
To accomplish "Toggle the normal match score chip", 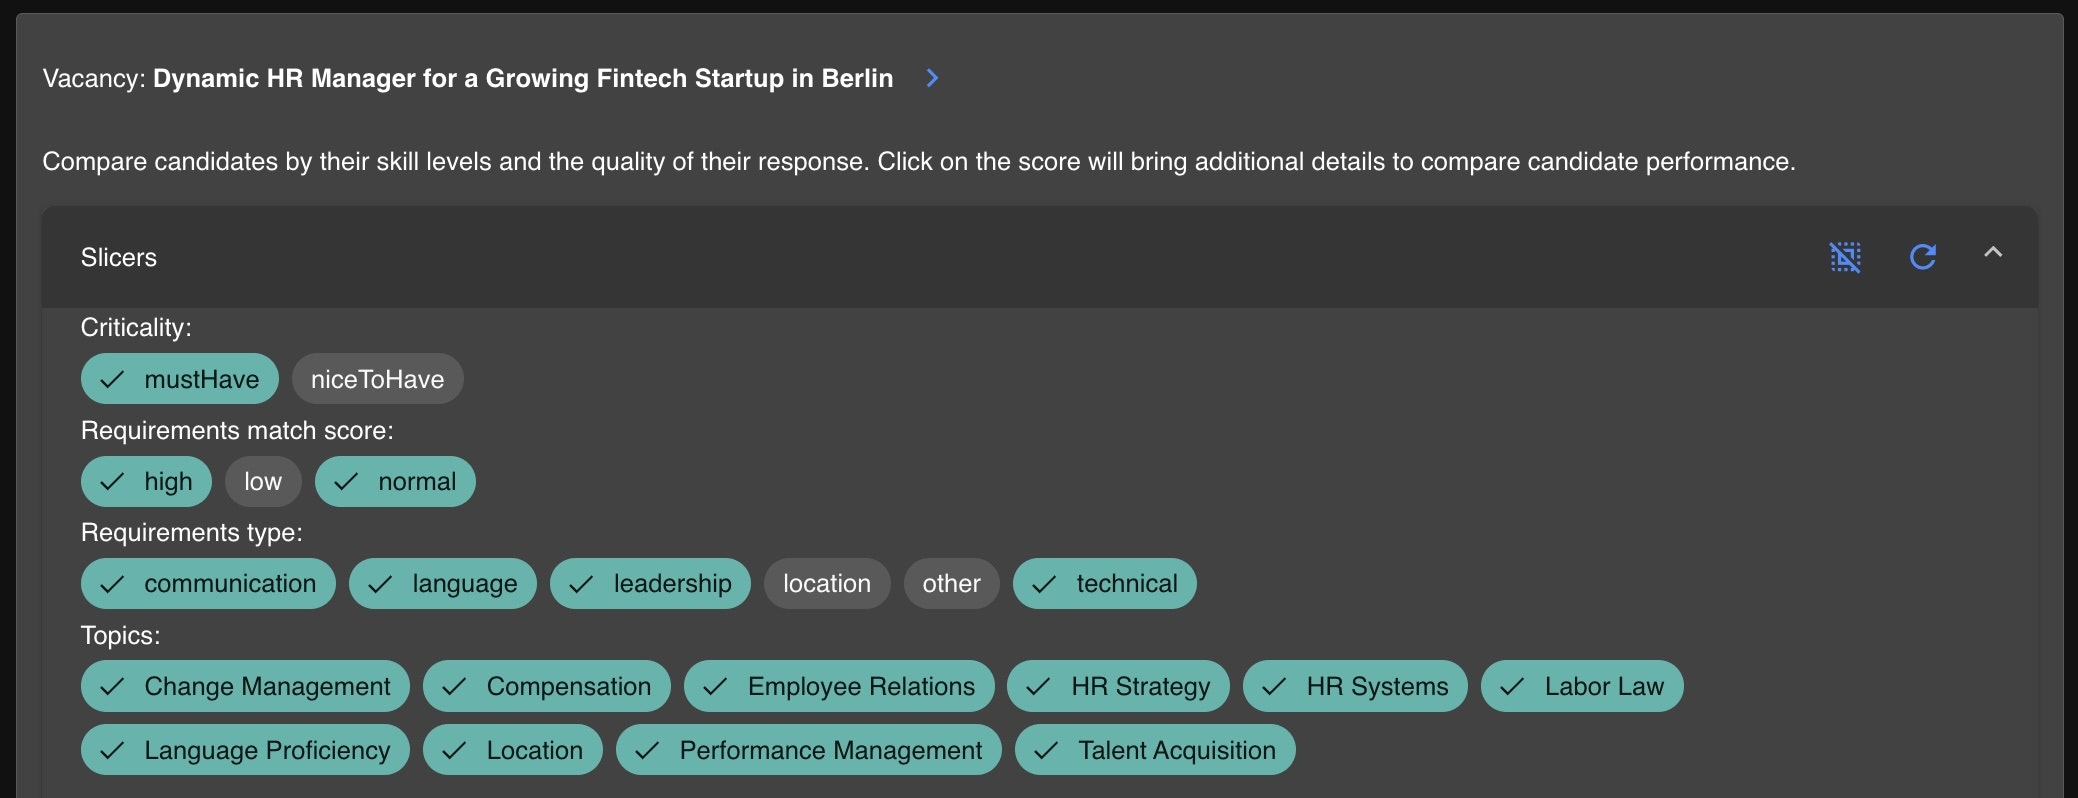I will 395,482.
